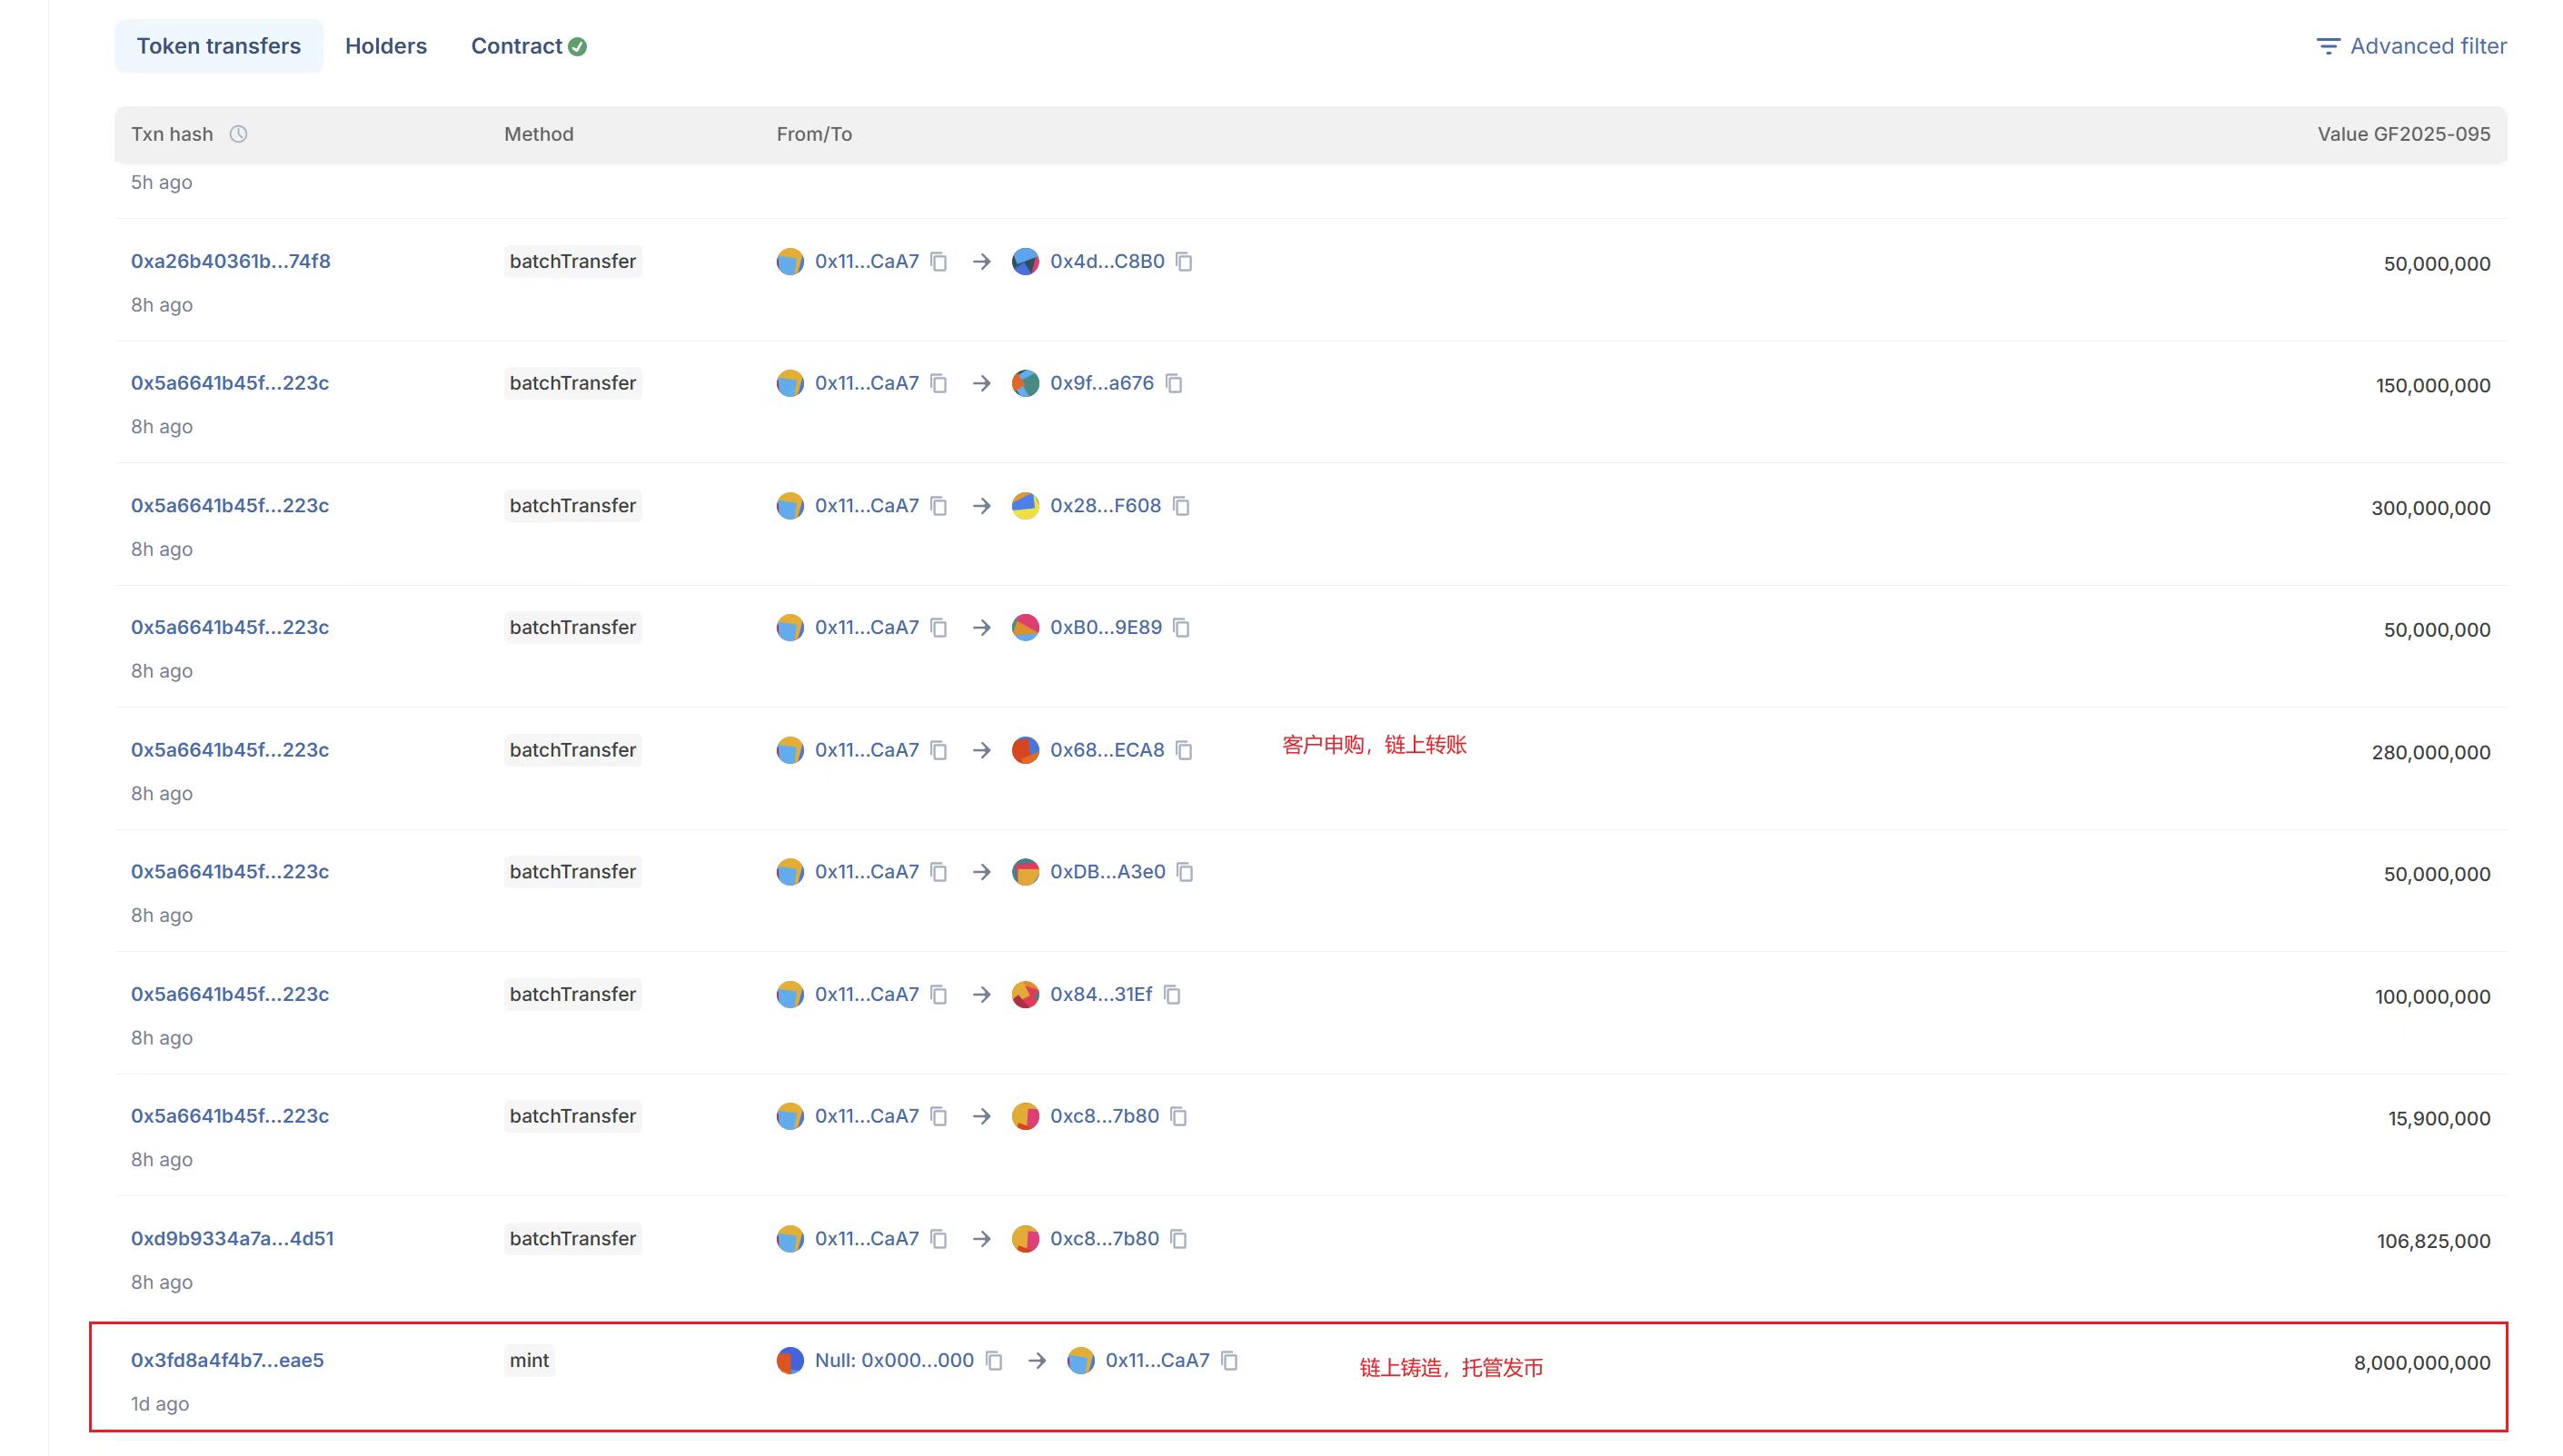Click the Method column header
The width and height of the screenshot is (2563, 1456).
(x=539, y=134)
